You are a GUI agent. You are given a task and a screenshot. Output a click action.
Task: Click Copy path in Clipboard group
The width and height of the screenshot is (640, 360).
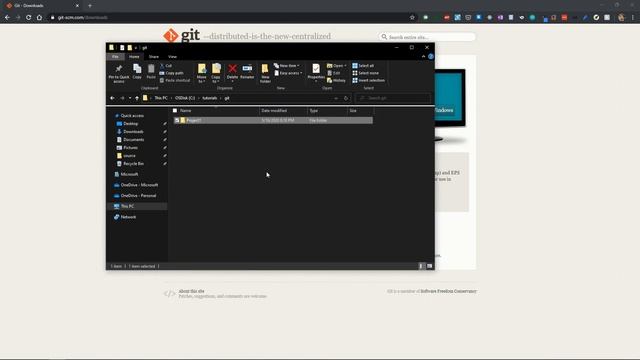tap(171, 73)
